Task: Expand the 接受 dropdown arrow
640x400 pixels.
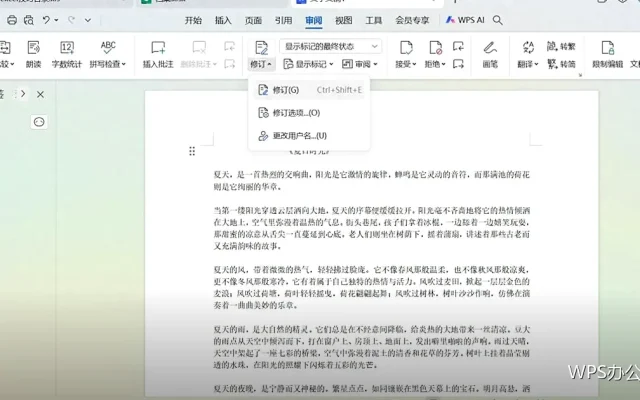Action: [414, 64]
